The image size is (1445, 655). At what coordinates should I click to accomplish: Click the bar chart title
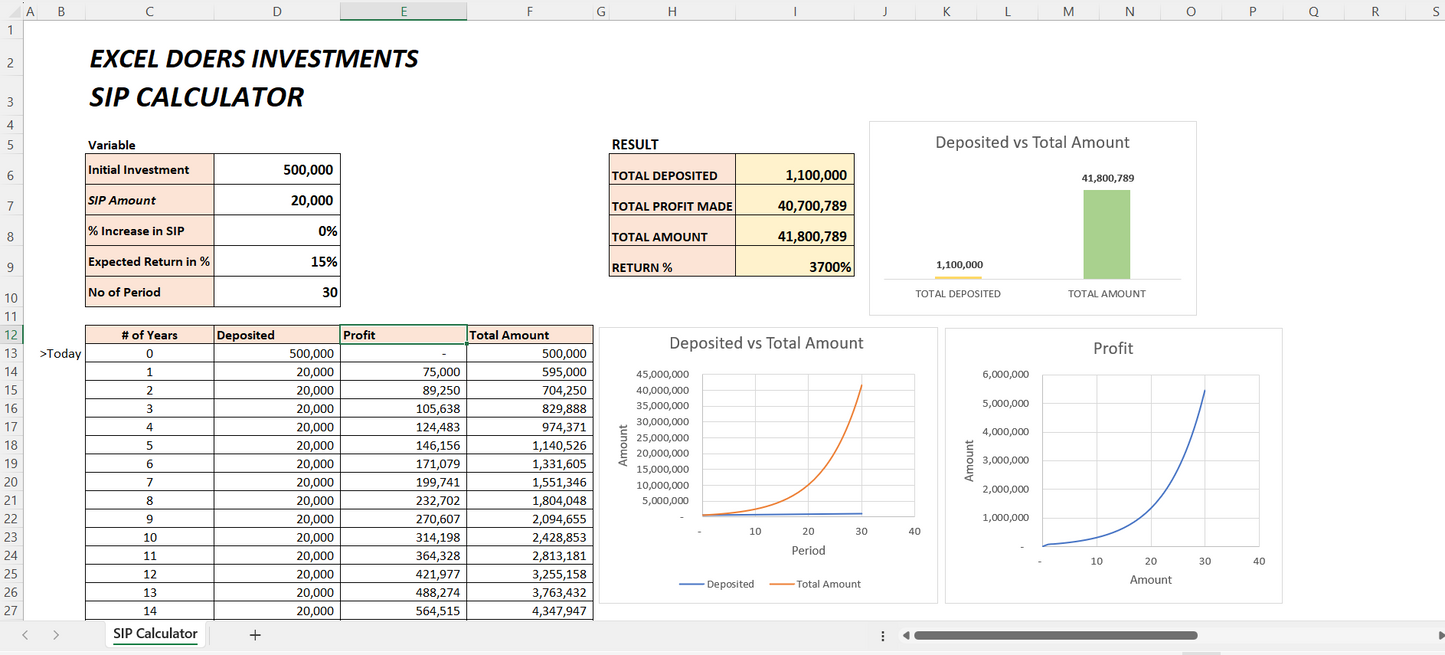tap(1032, 142)
